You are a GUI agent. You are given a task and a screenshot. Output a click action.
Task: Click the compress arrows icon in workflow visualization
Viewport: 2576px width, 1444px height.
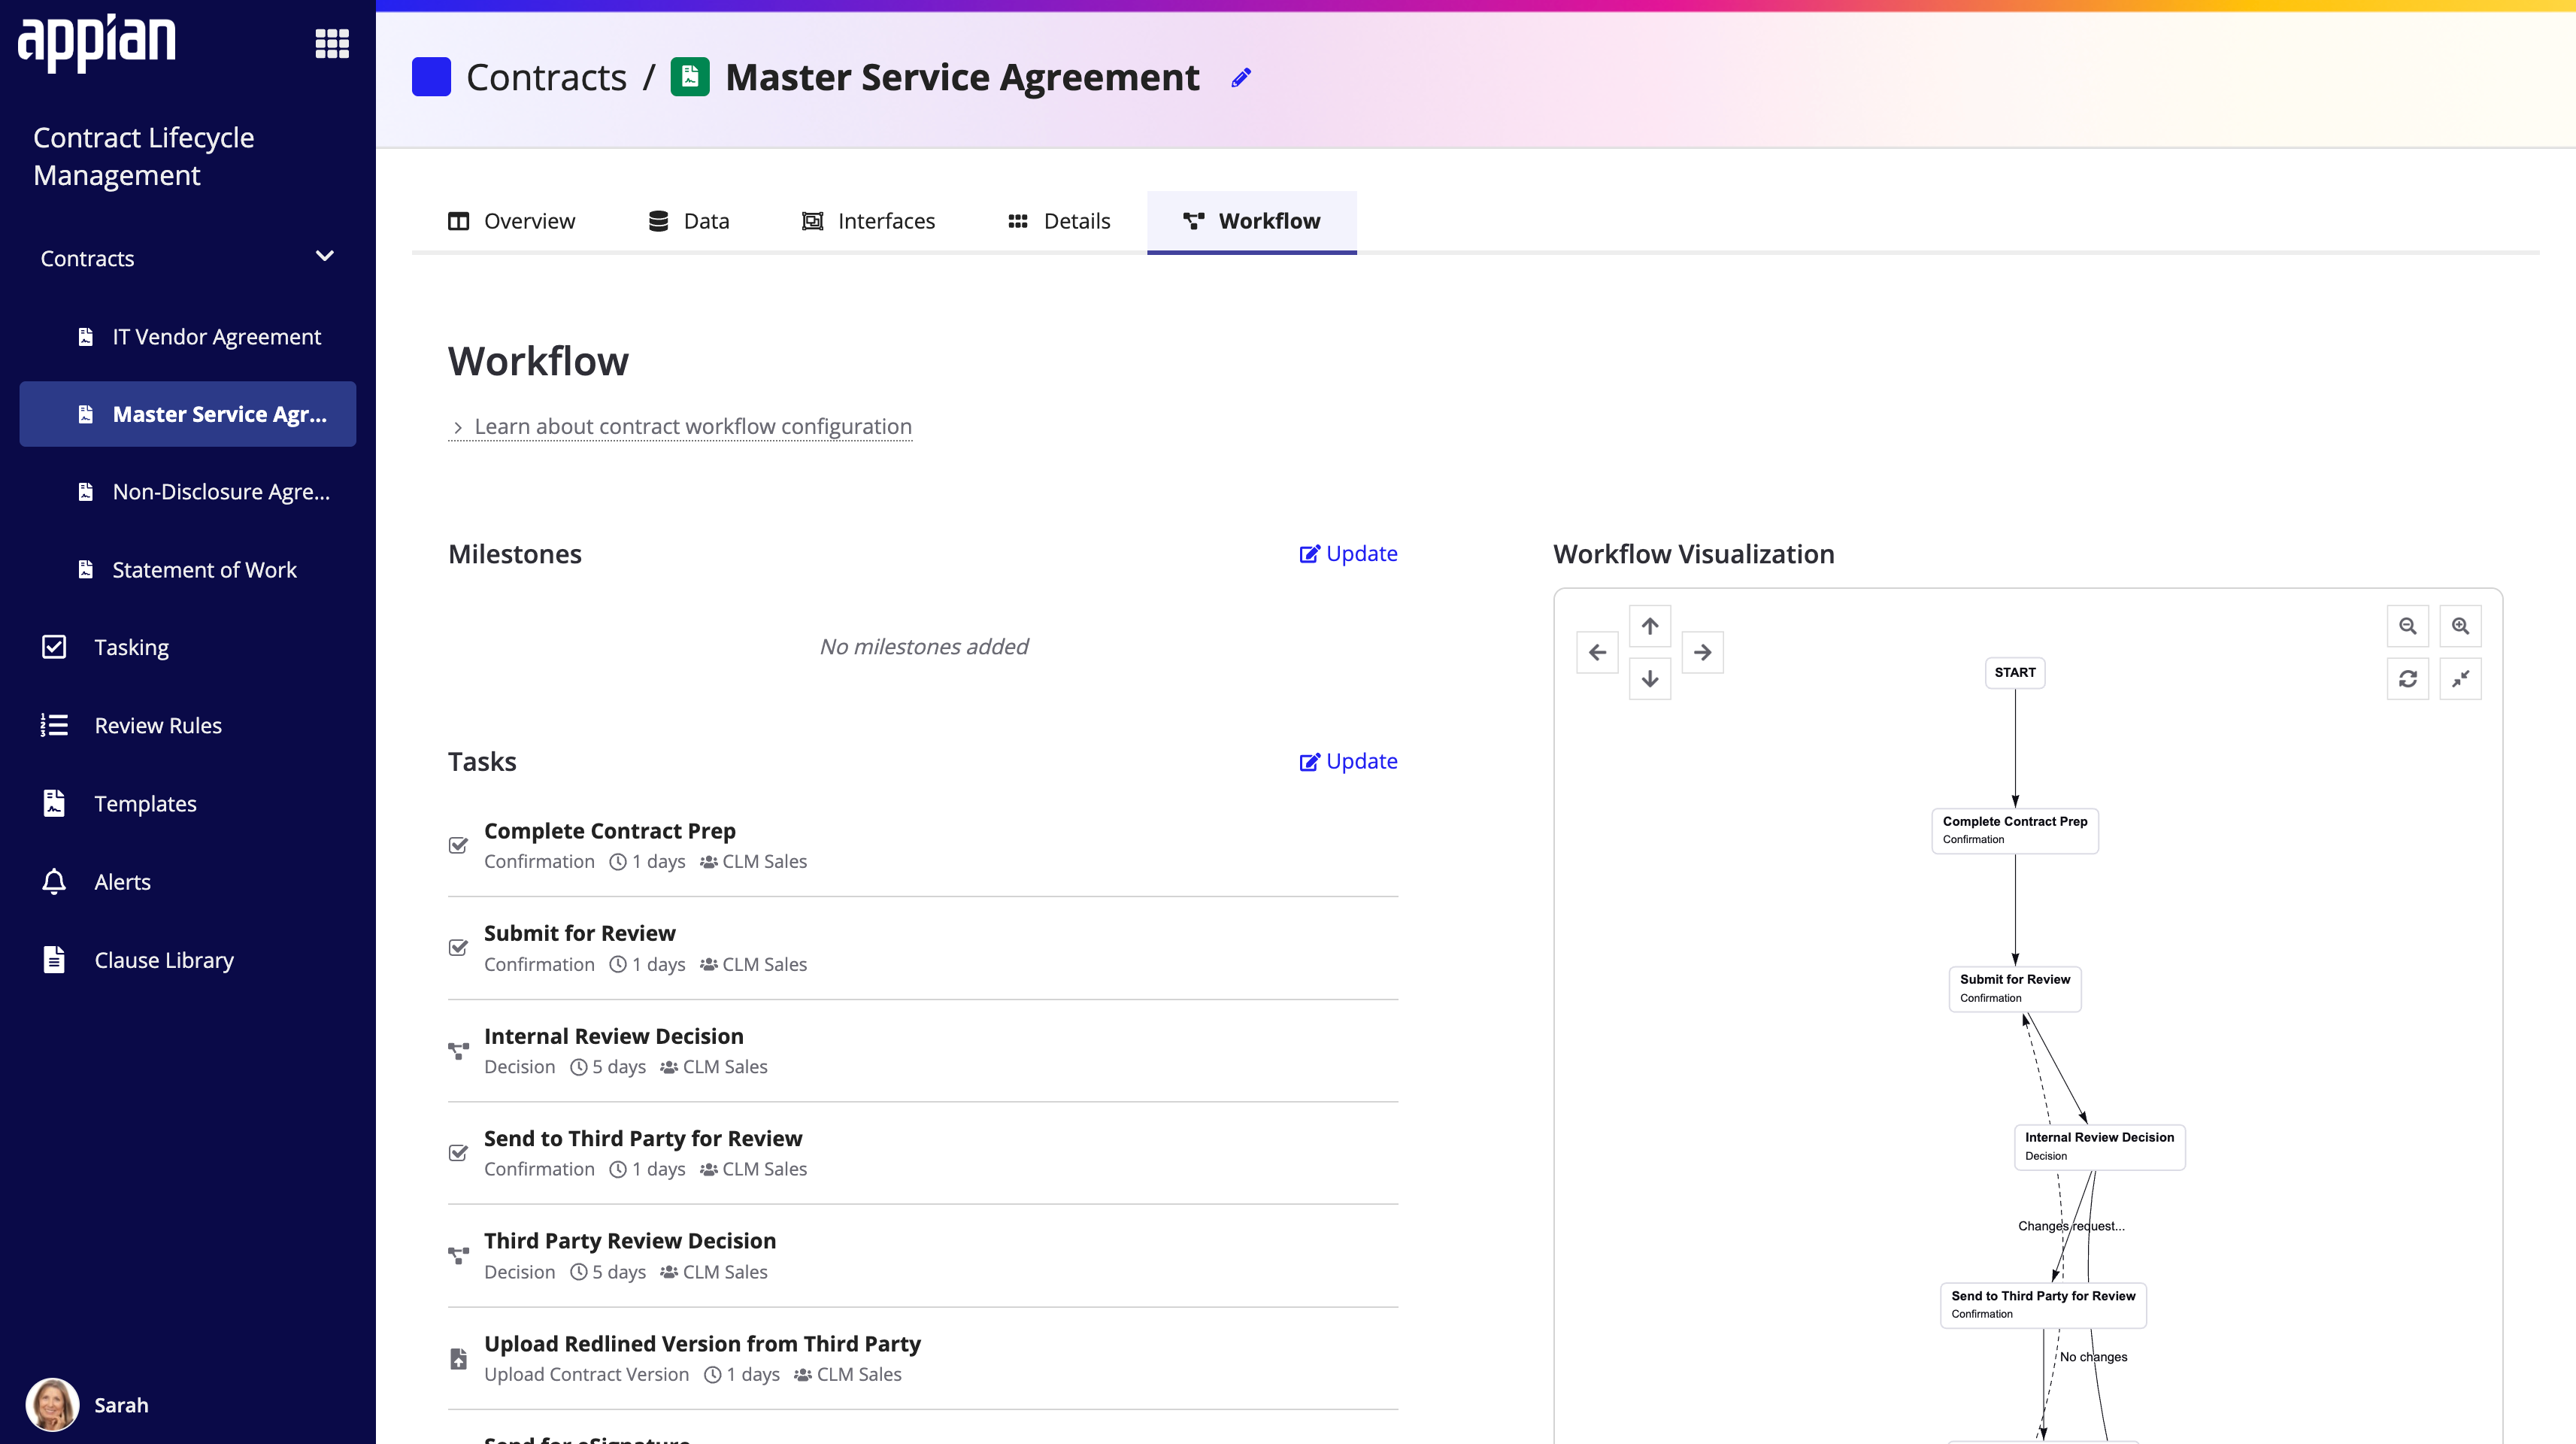coord(2461,679)
